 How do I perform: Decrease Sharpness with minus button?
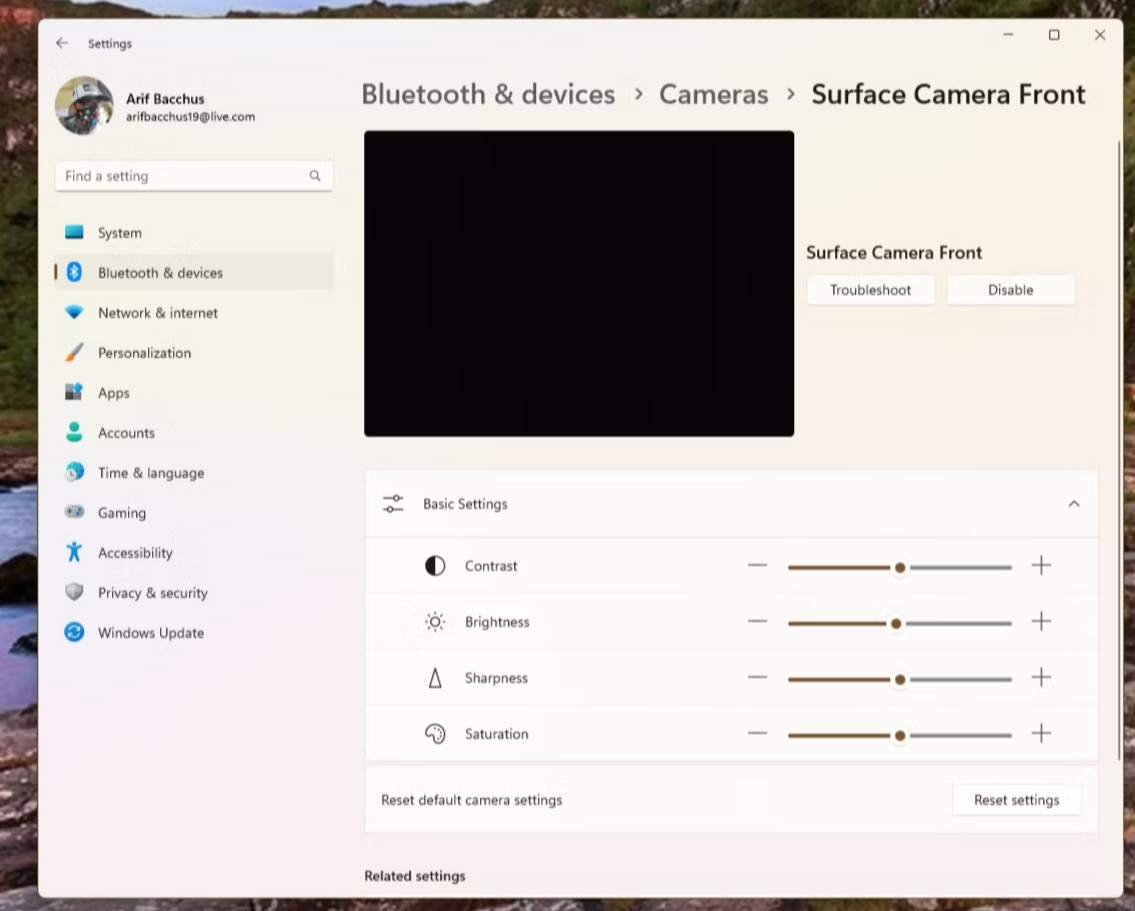(758, 677)
